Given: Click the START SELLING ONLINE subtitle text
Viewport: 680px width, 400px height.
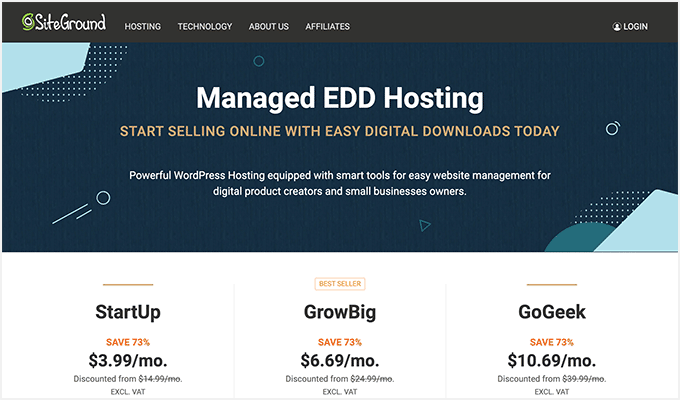Looking at the screenshot, I should (x=340, y=131).
